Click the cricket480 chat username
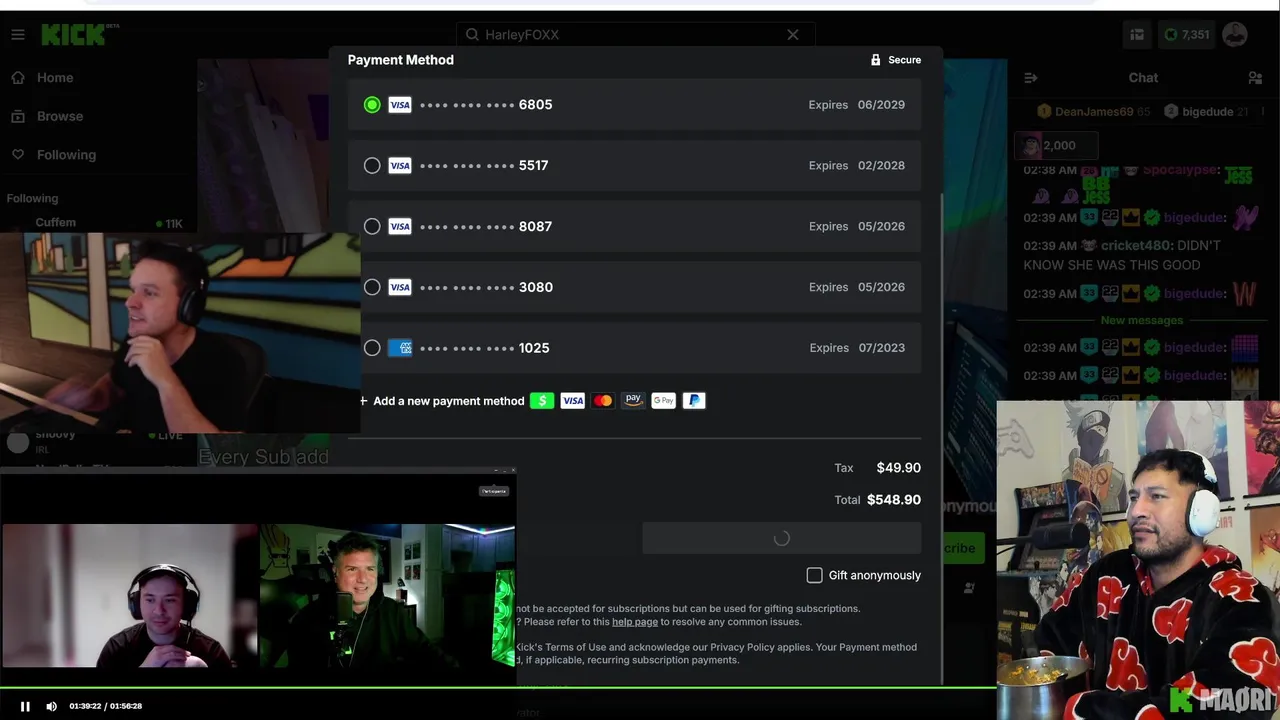 tap(1135, 245)
